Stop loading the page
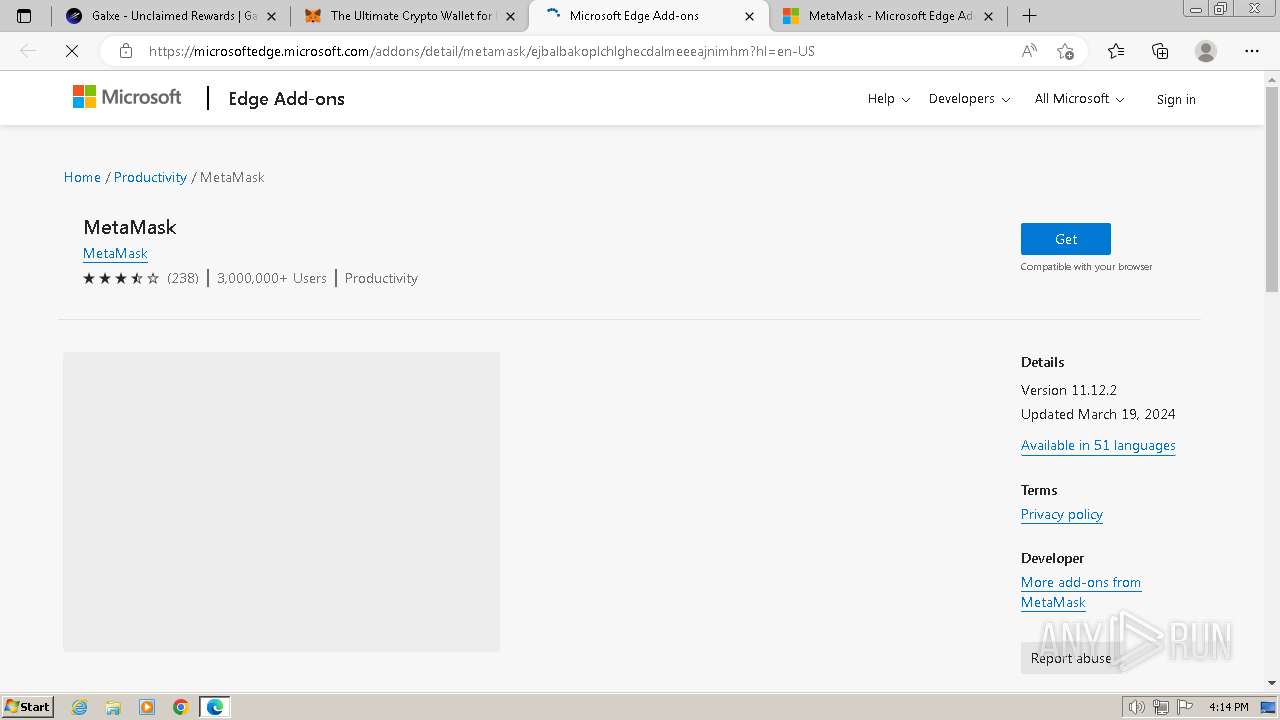The image size is (1280, 720). 72,51
